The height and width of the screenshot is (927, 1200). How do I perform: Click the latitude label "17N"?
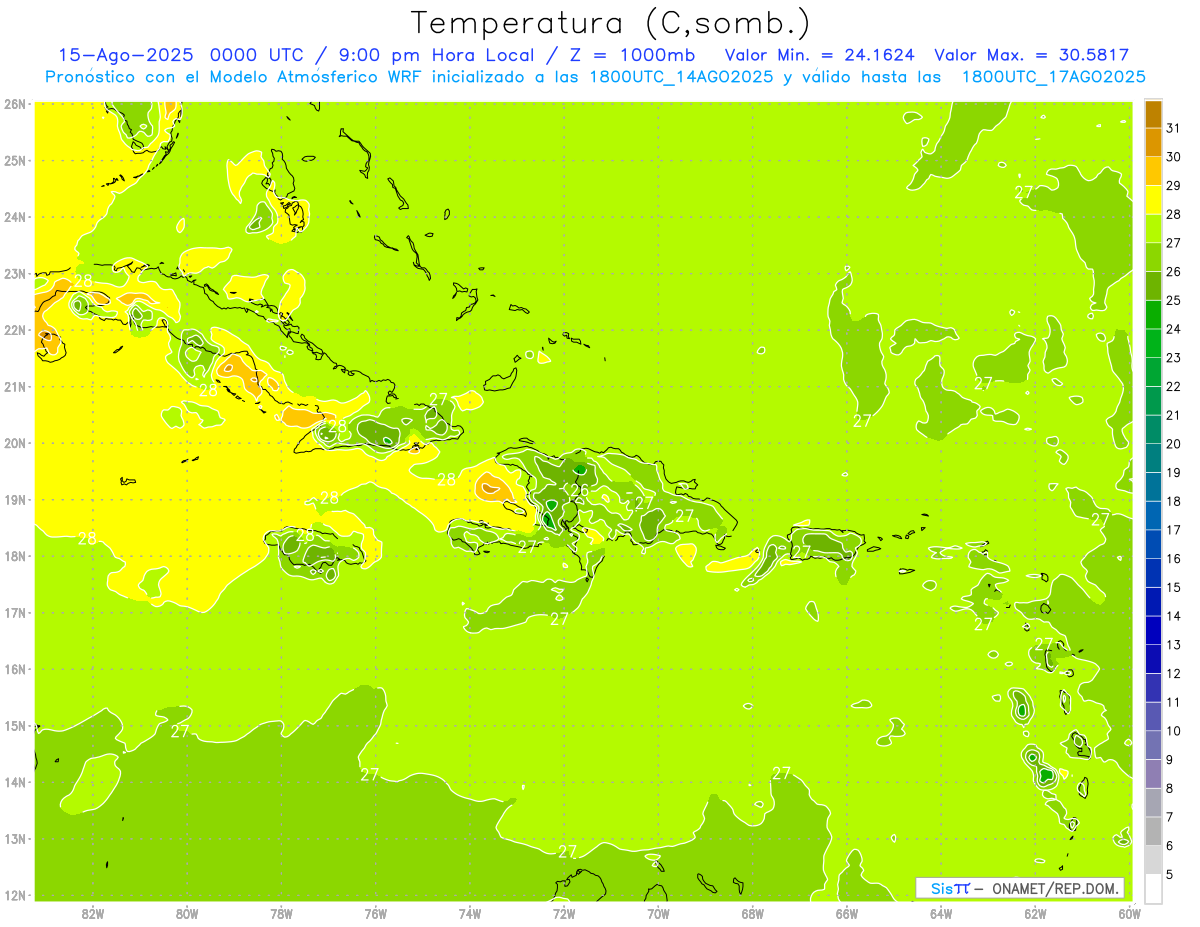(x=15, y=612)
